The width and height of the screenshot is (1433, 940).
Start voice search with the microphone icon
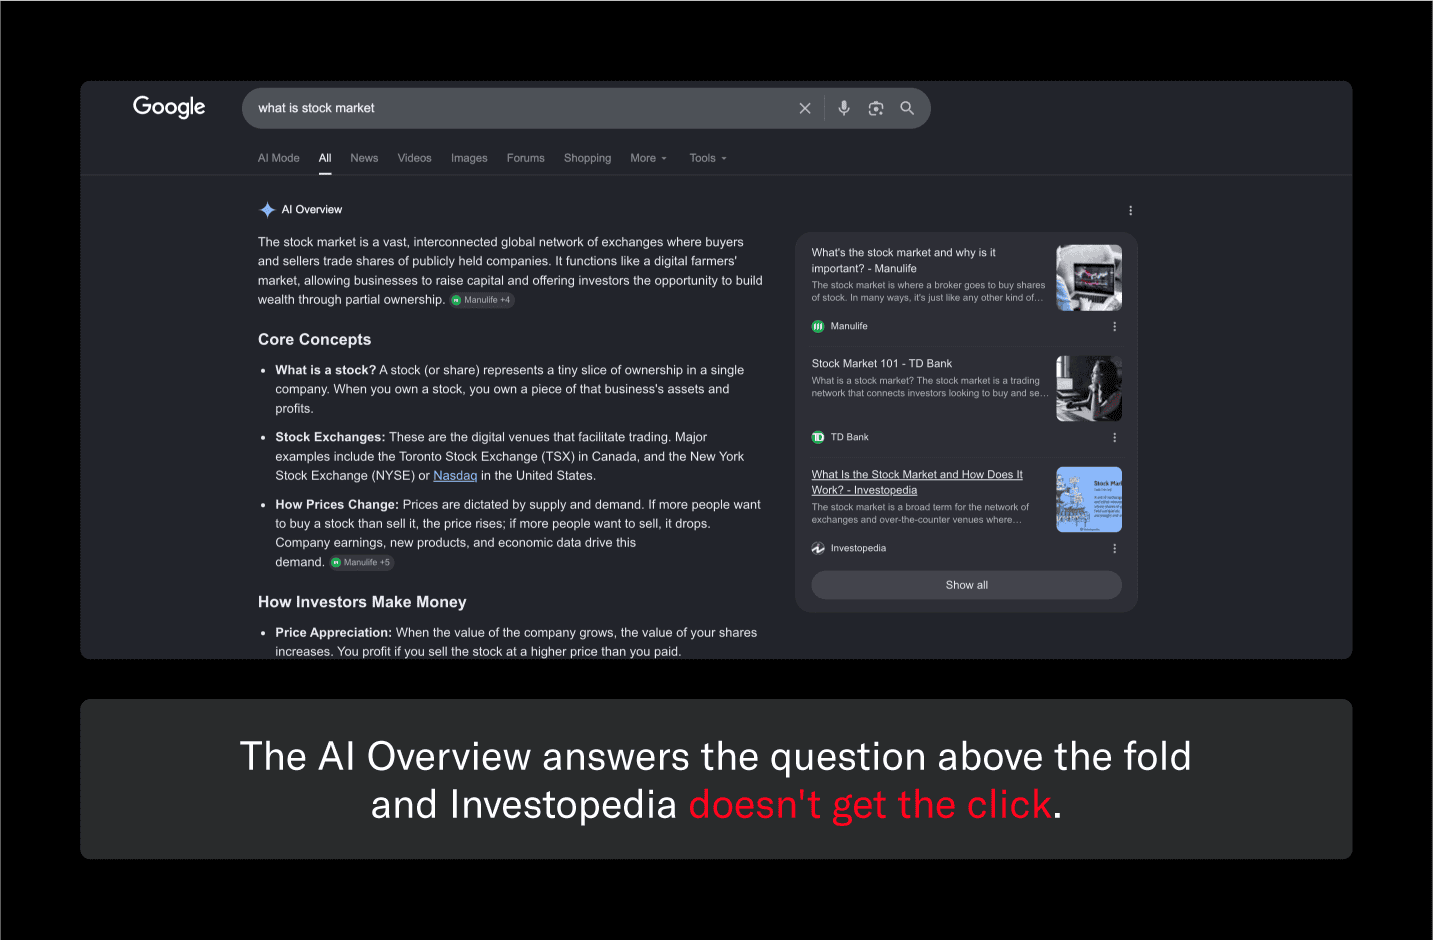[x=844, y=108]
